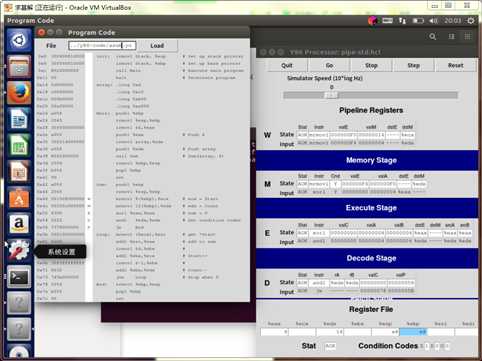The image size is (482, 361).
Task: Click the Stat value field at bottom
Action: point(330,346)
